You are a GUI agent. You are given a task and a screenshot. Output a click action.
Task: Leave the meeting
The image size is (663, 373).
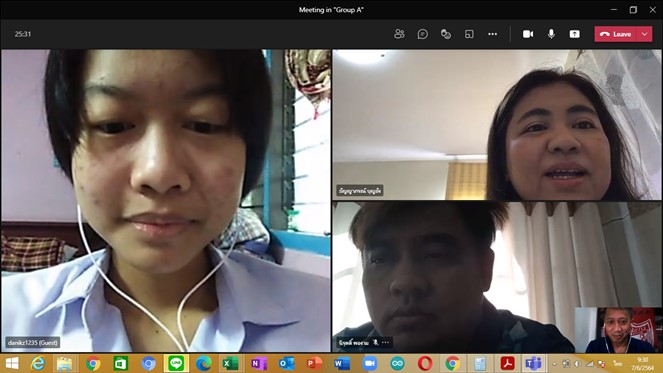point(616,34)
